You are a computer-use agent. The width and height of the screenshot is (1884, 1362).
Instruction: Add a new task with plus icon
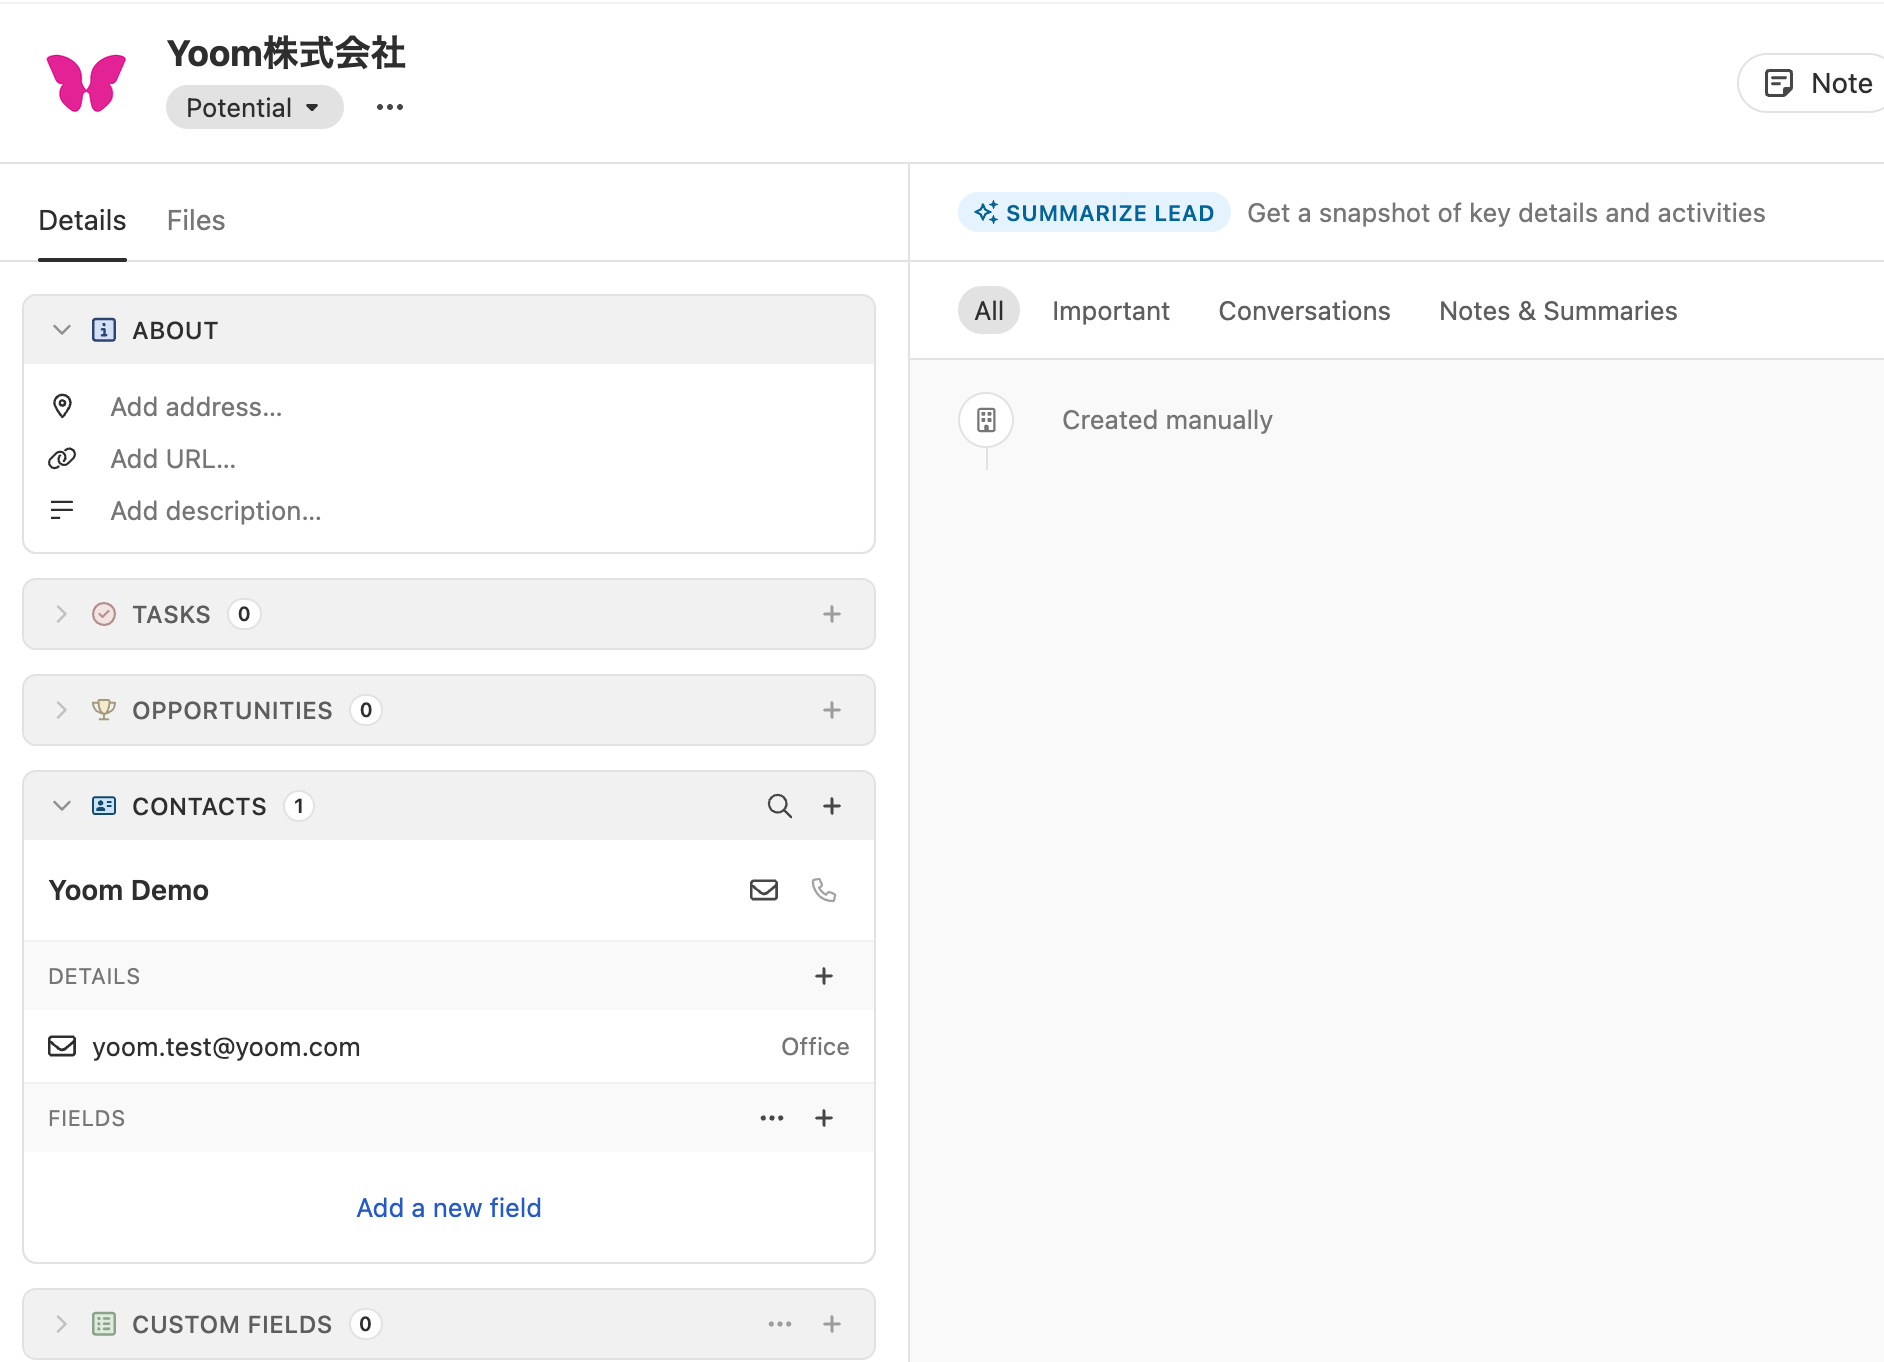click(x=831, y=614)
